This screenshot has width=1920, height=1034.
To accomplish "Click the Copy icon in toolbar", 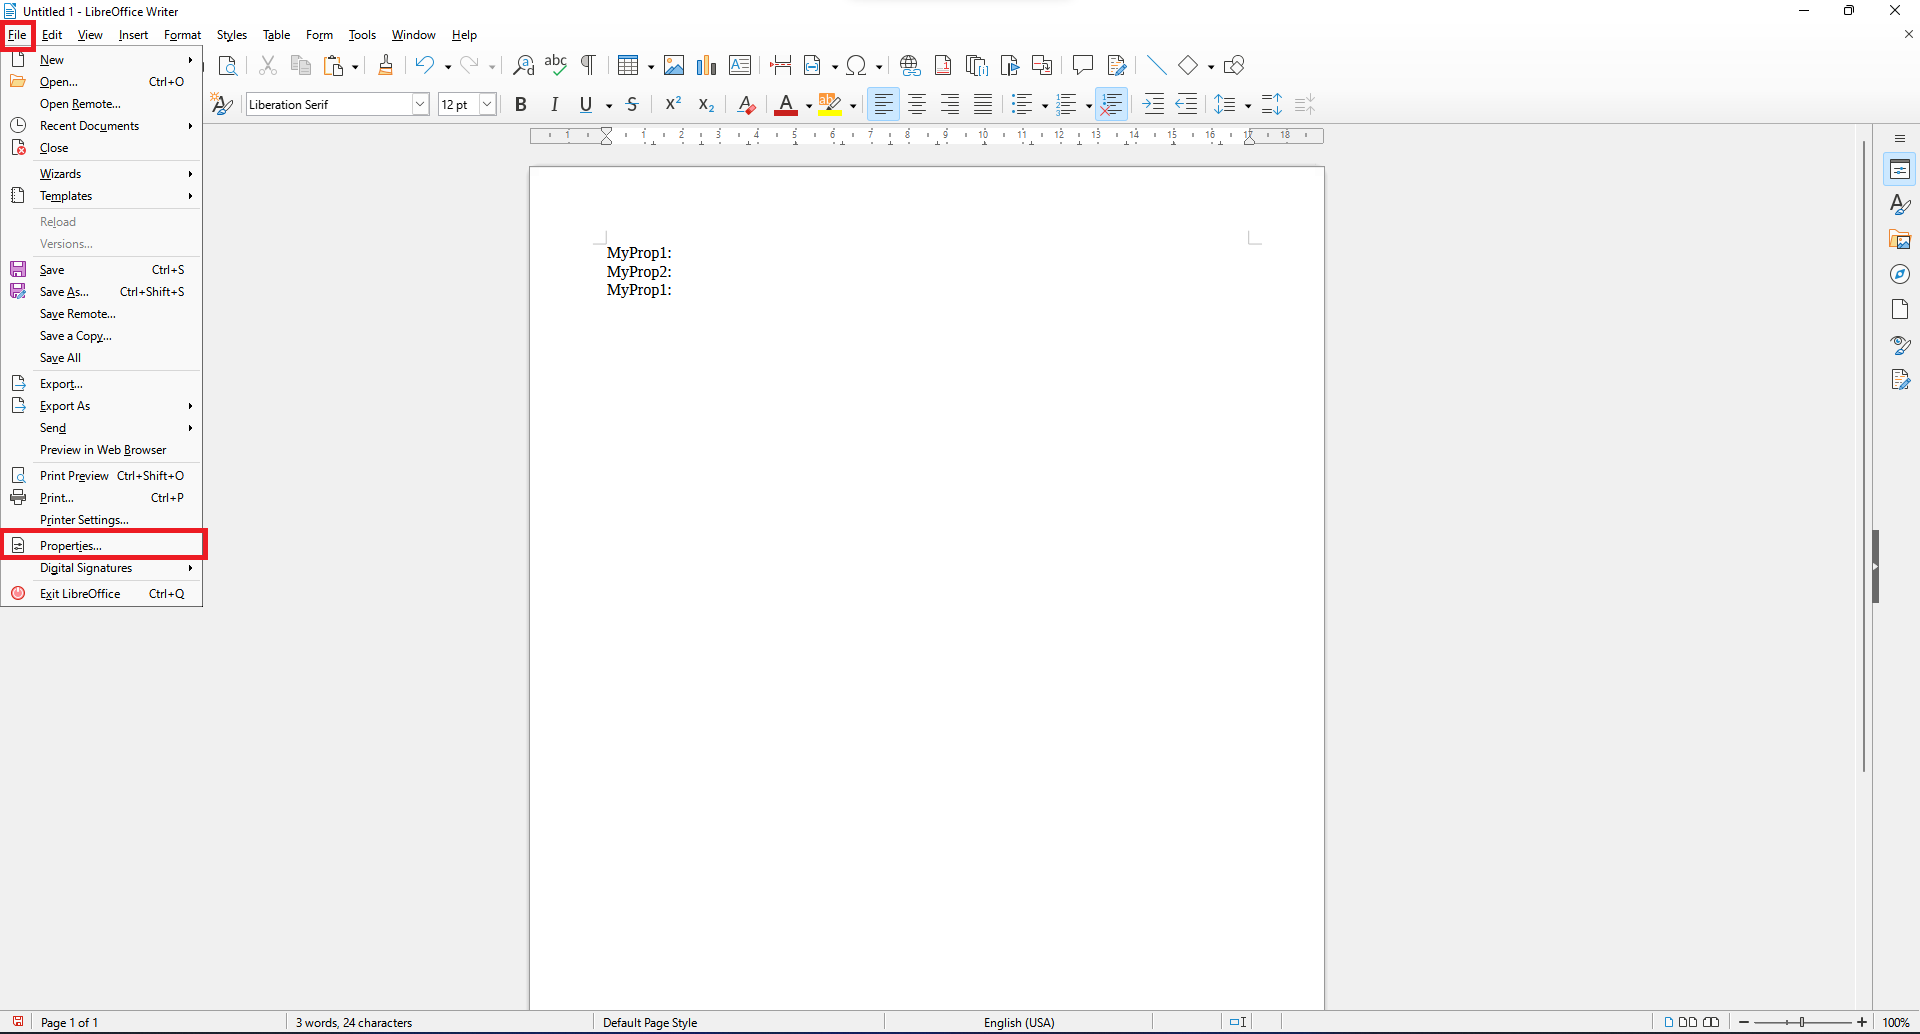I will (300, 66).
